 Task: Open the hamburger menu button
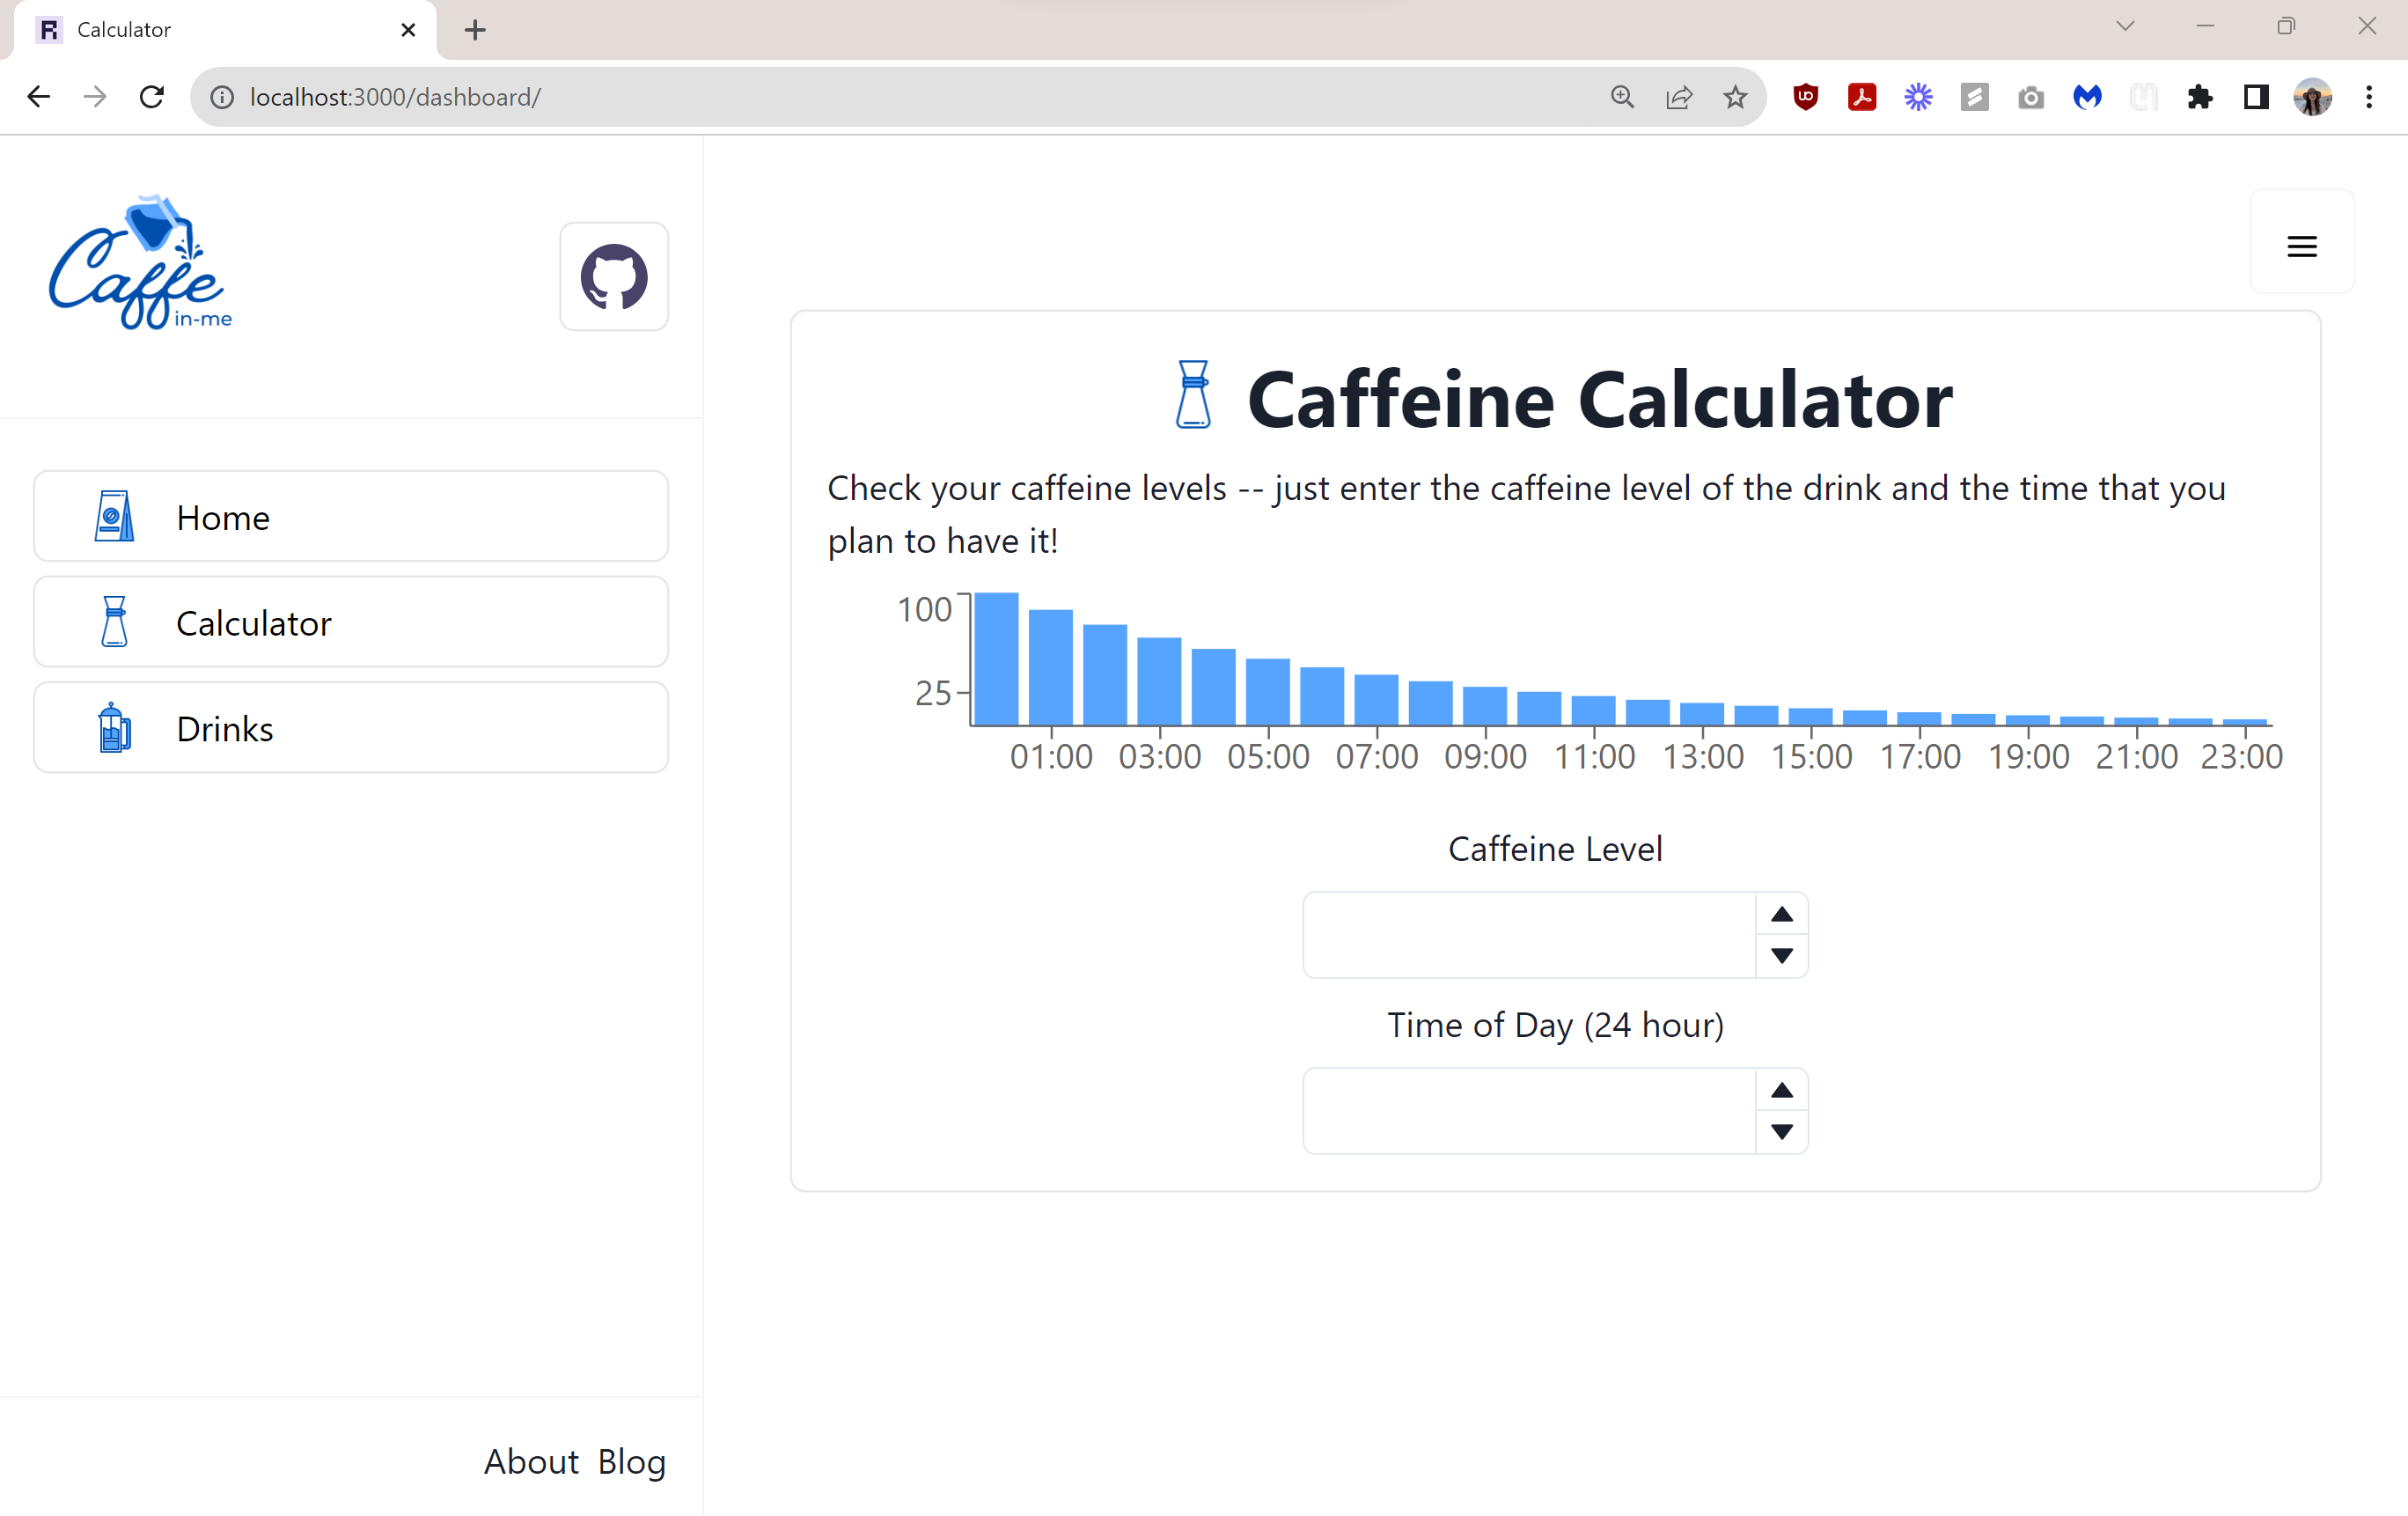pyautogui.click(x=2301, y=246)
